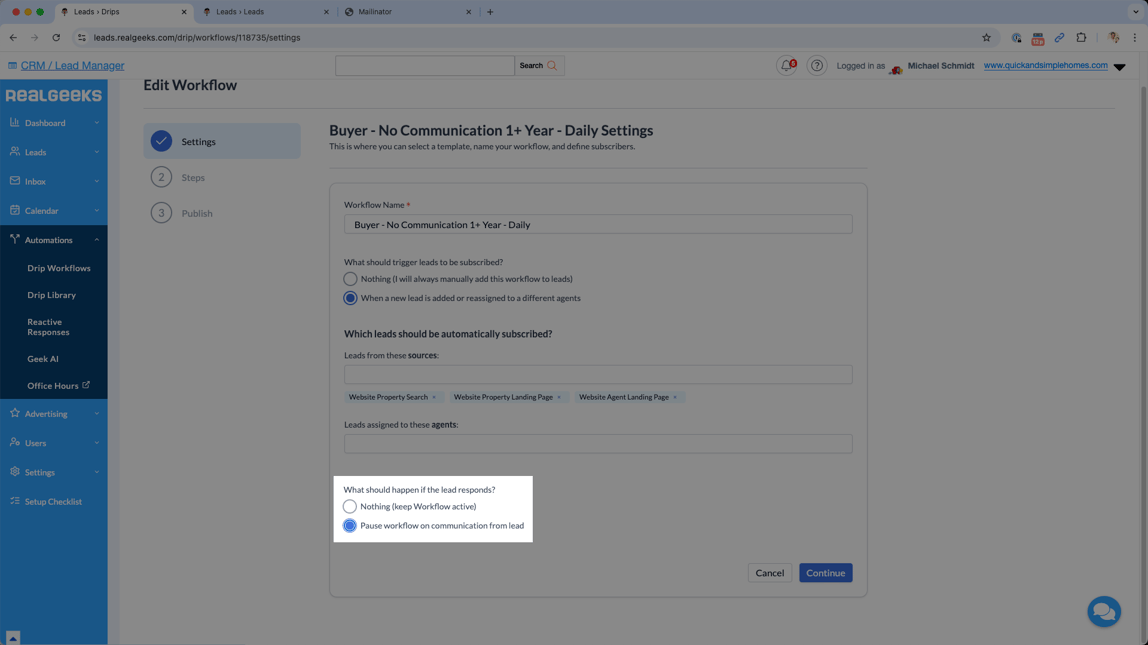The width and height of the screenshot is (1148, 645).
Task: Open the quickandsimplehomes.com link
Action: pos(1042,65)
